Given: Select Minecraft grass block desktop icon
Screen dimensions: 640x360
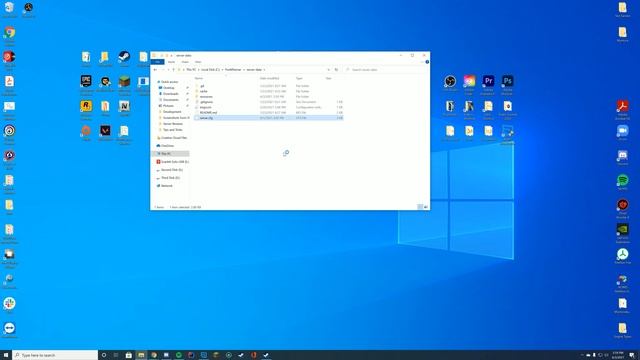Looking at the screenshot, I should tap(124, 85).
